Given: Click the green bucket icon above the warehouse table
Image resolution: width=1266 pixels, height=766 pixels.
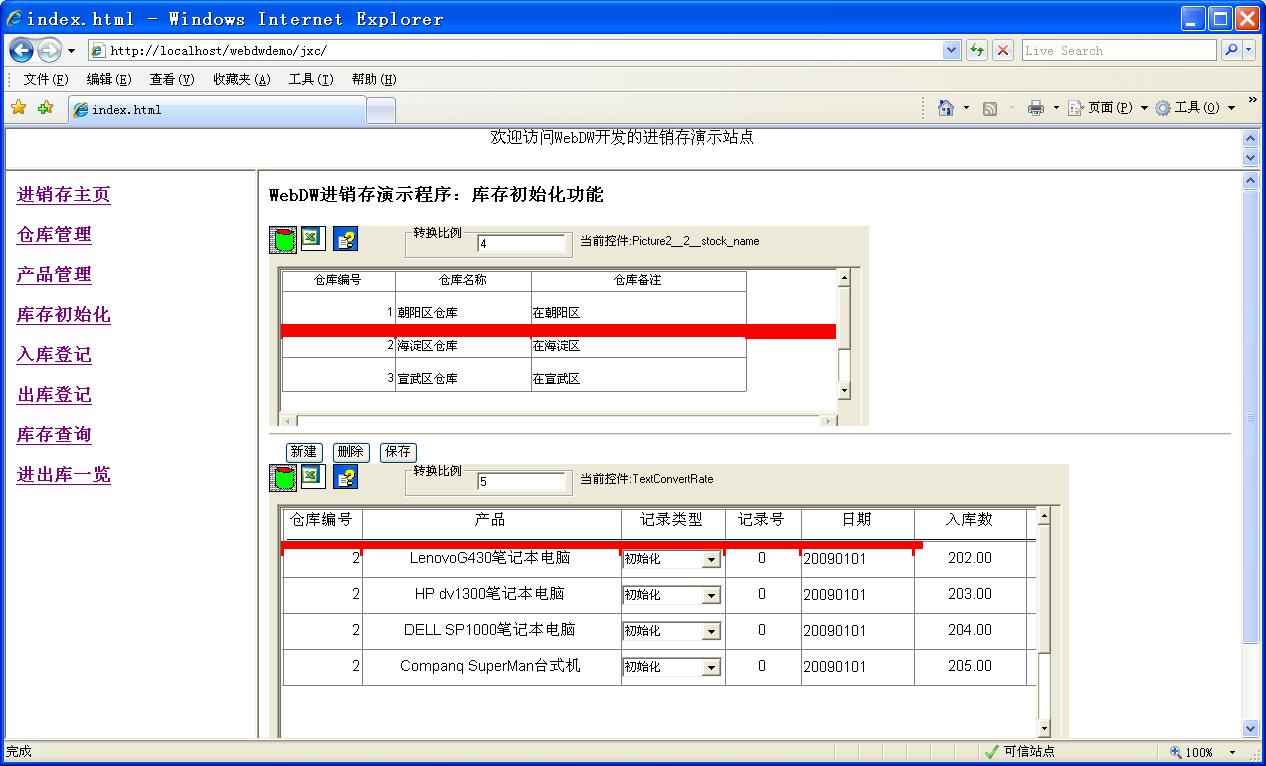Looking at the screenshot, I should pos(284,239).
